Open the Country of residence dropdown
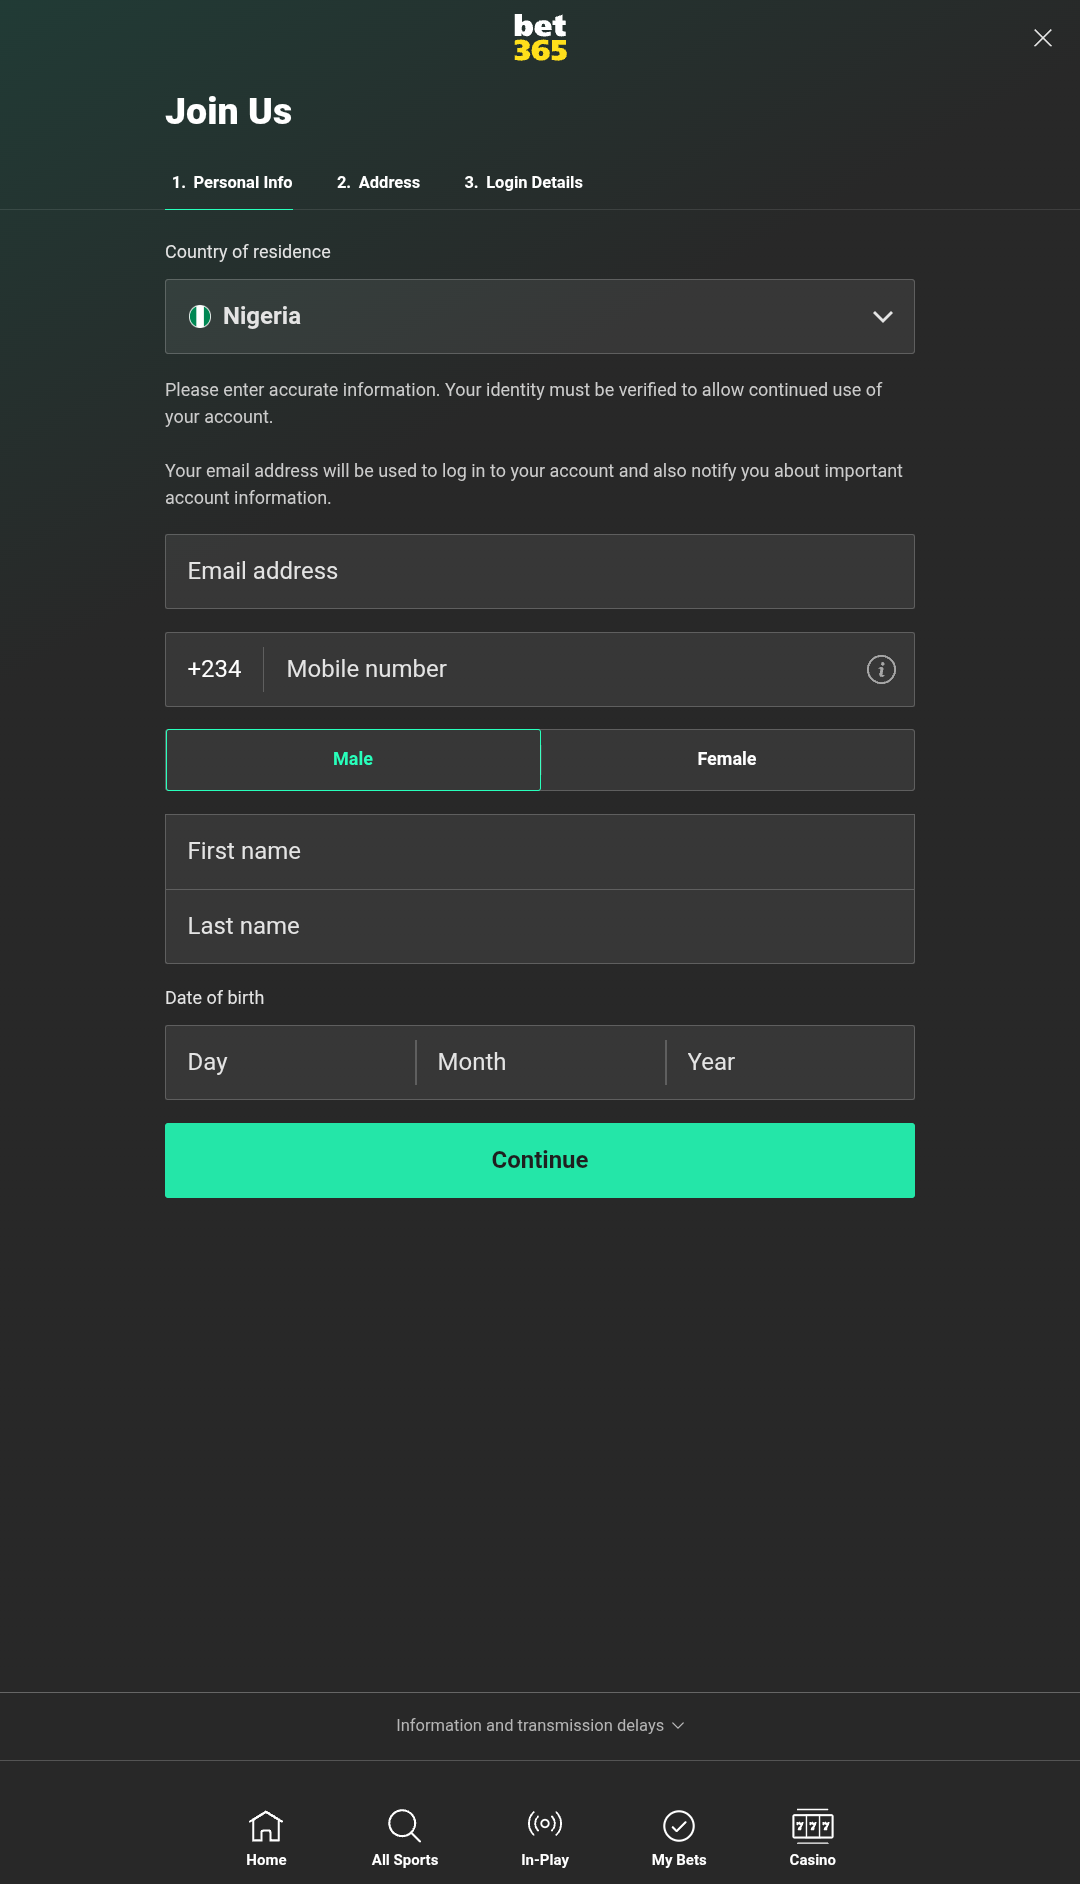This screenshot has height=1884, width=1080. coord(540,316)
